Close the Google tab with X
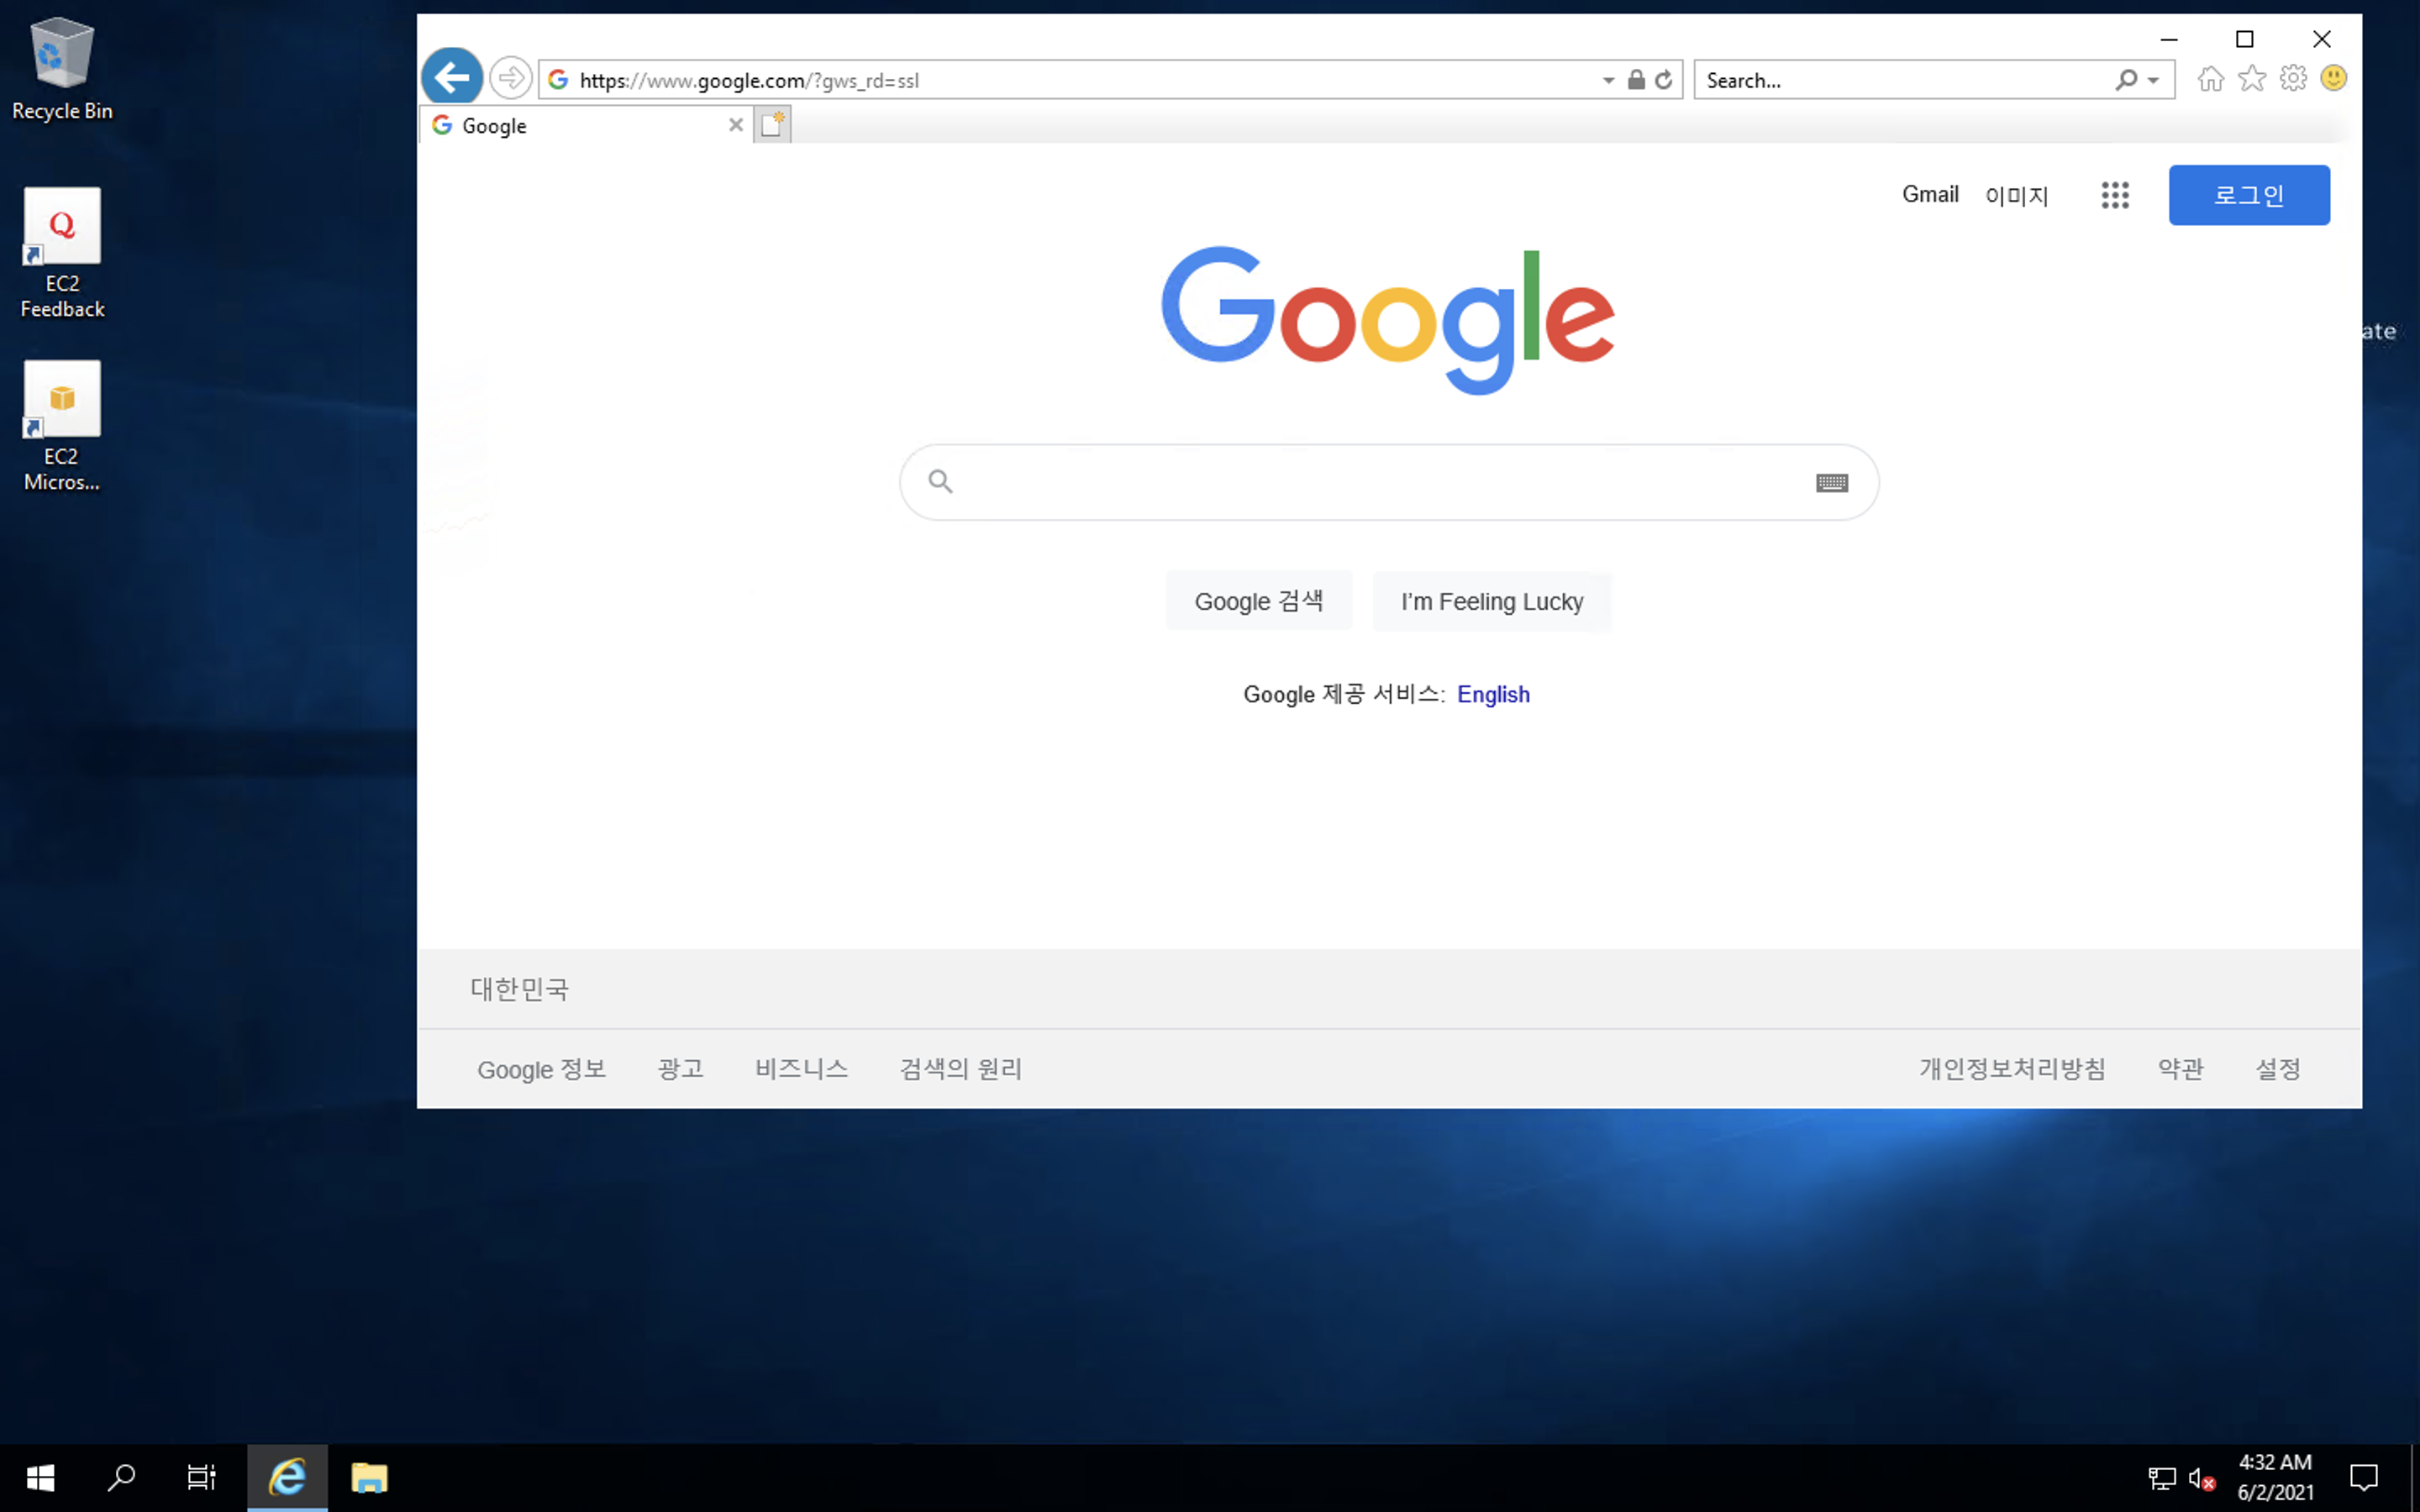 pos(736,125)
